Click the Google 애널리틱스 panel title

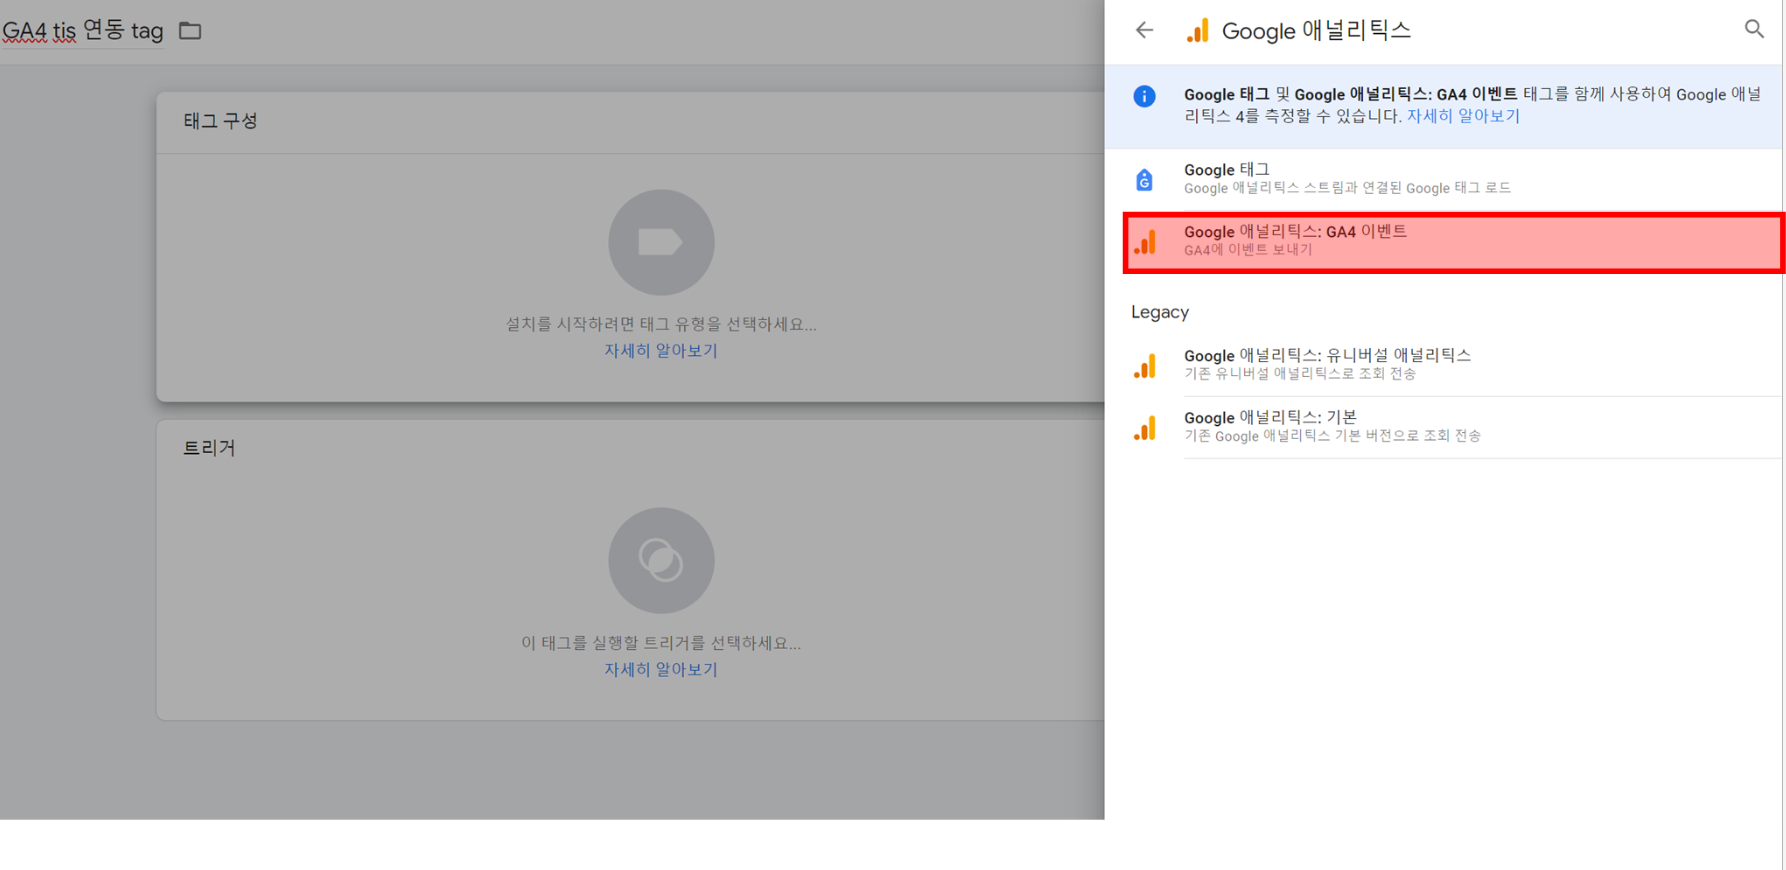pyautogui.click(x=1316, y=31)
